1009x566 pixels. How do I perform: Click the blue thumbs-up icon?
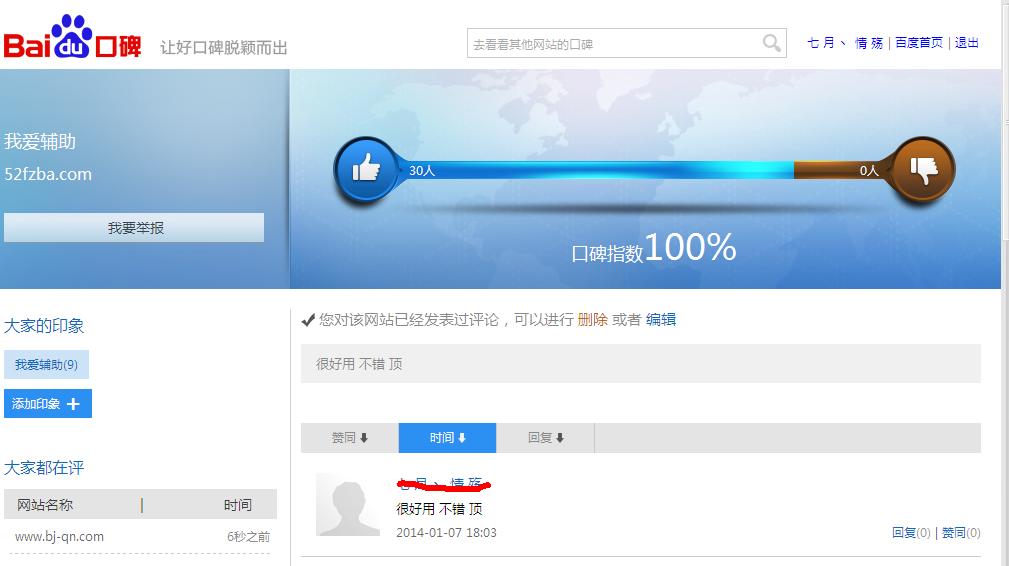366,170
